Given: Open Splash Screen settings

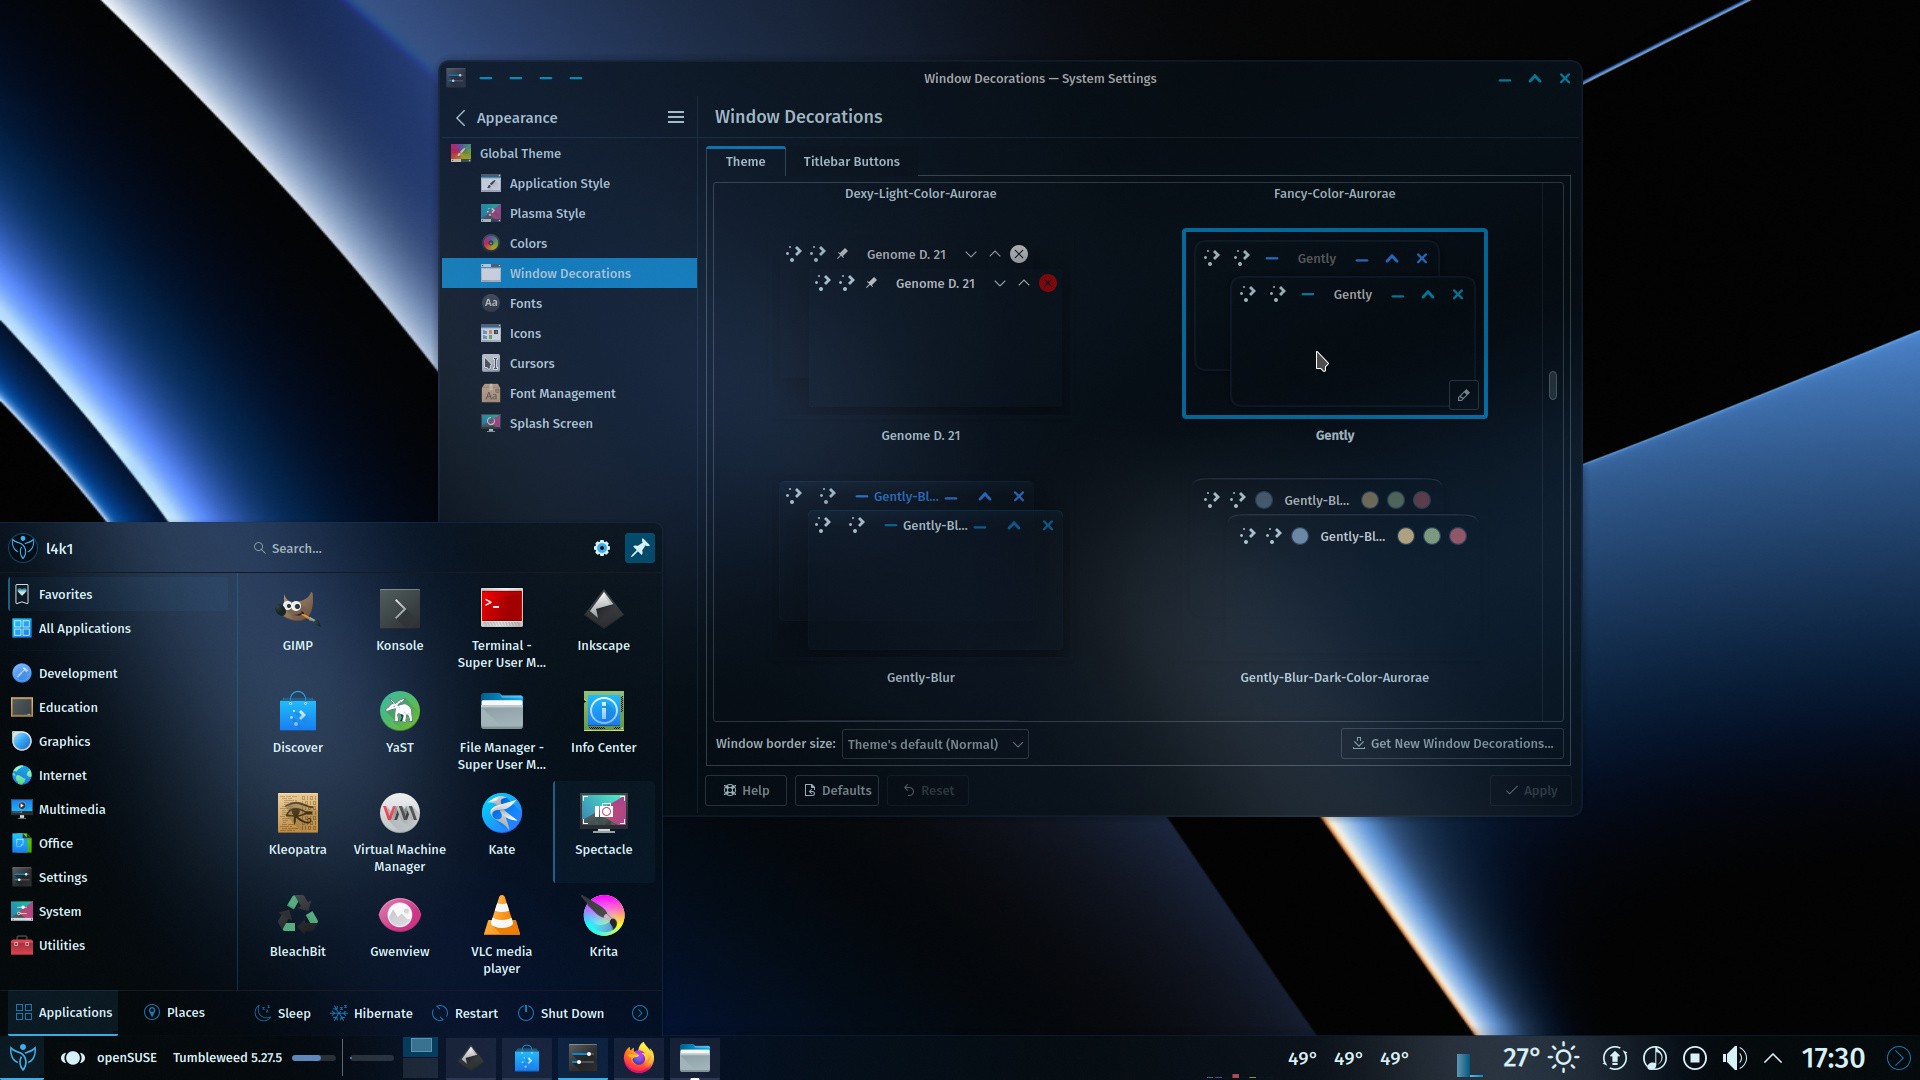Looking at the screenshot, I should click(551, 423).
